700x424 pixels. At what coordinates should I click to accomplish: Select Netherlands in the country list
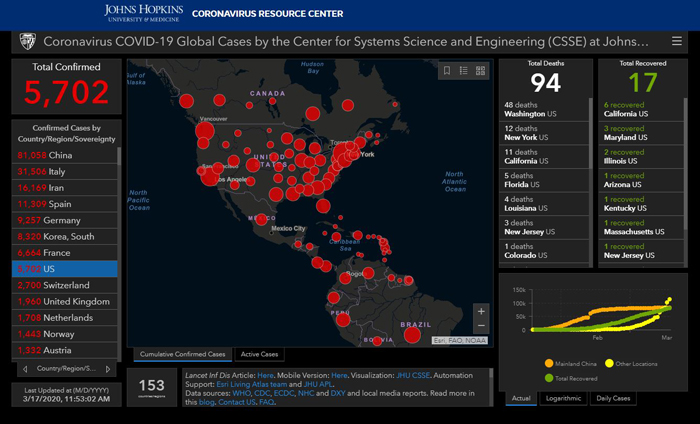[x=65, y=318]
